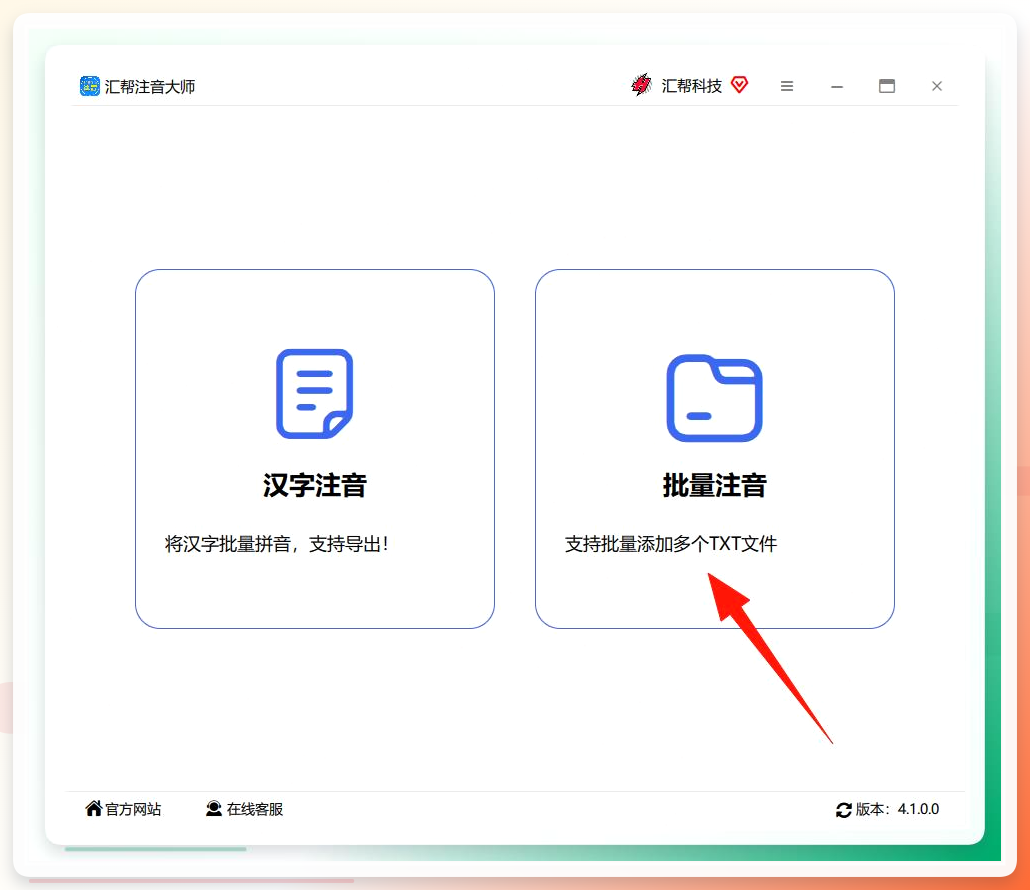The width and height of the screenshot is (1030, 890).
Task: Click description 支持批量添加多个TXT文件
Action: [x=671, y=544]
